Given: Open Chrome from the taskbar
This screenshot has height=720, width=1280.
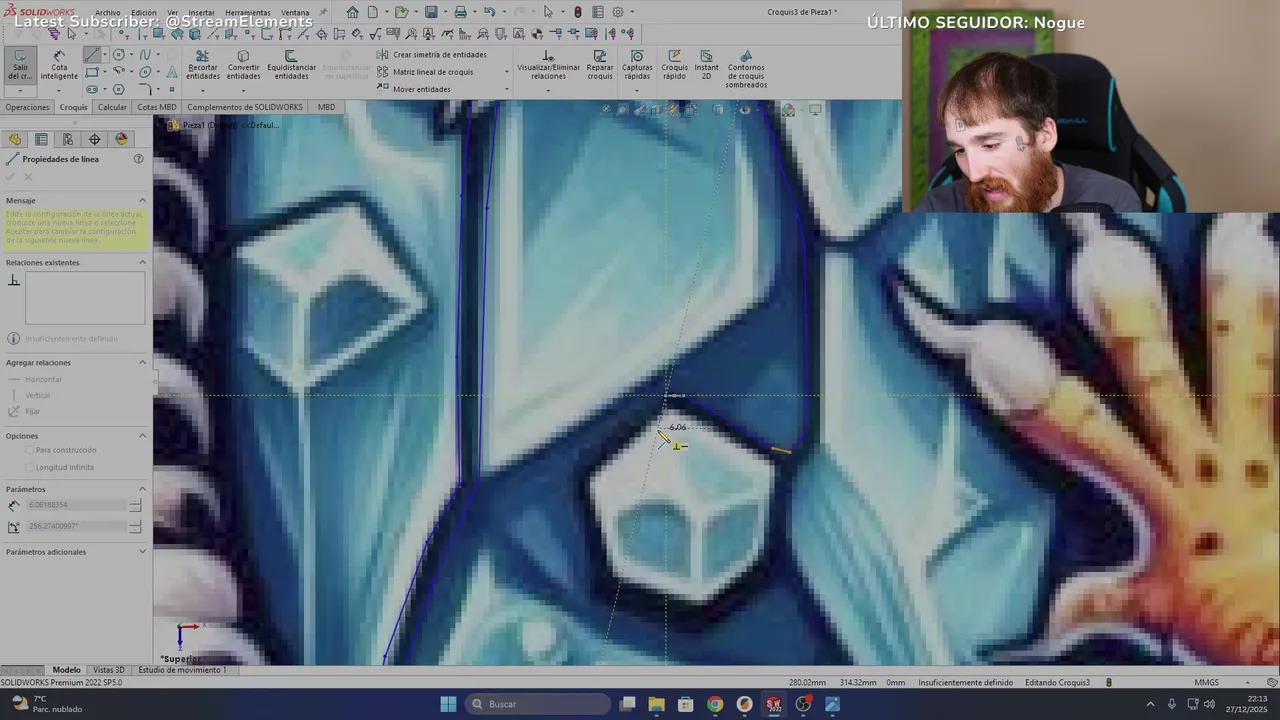Looking at the screenshot, I should point(715,704).
